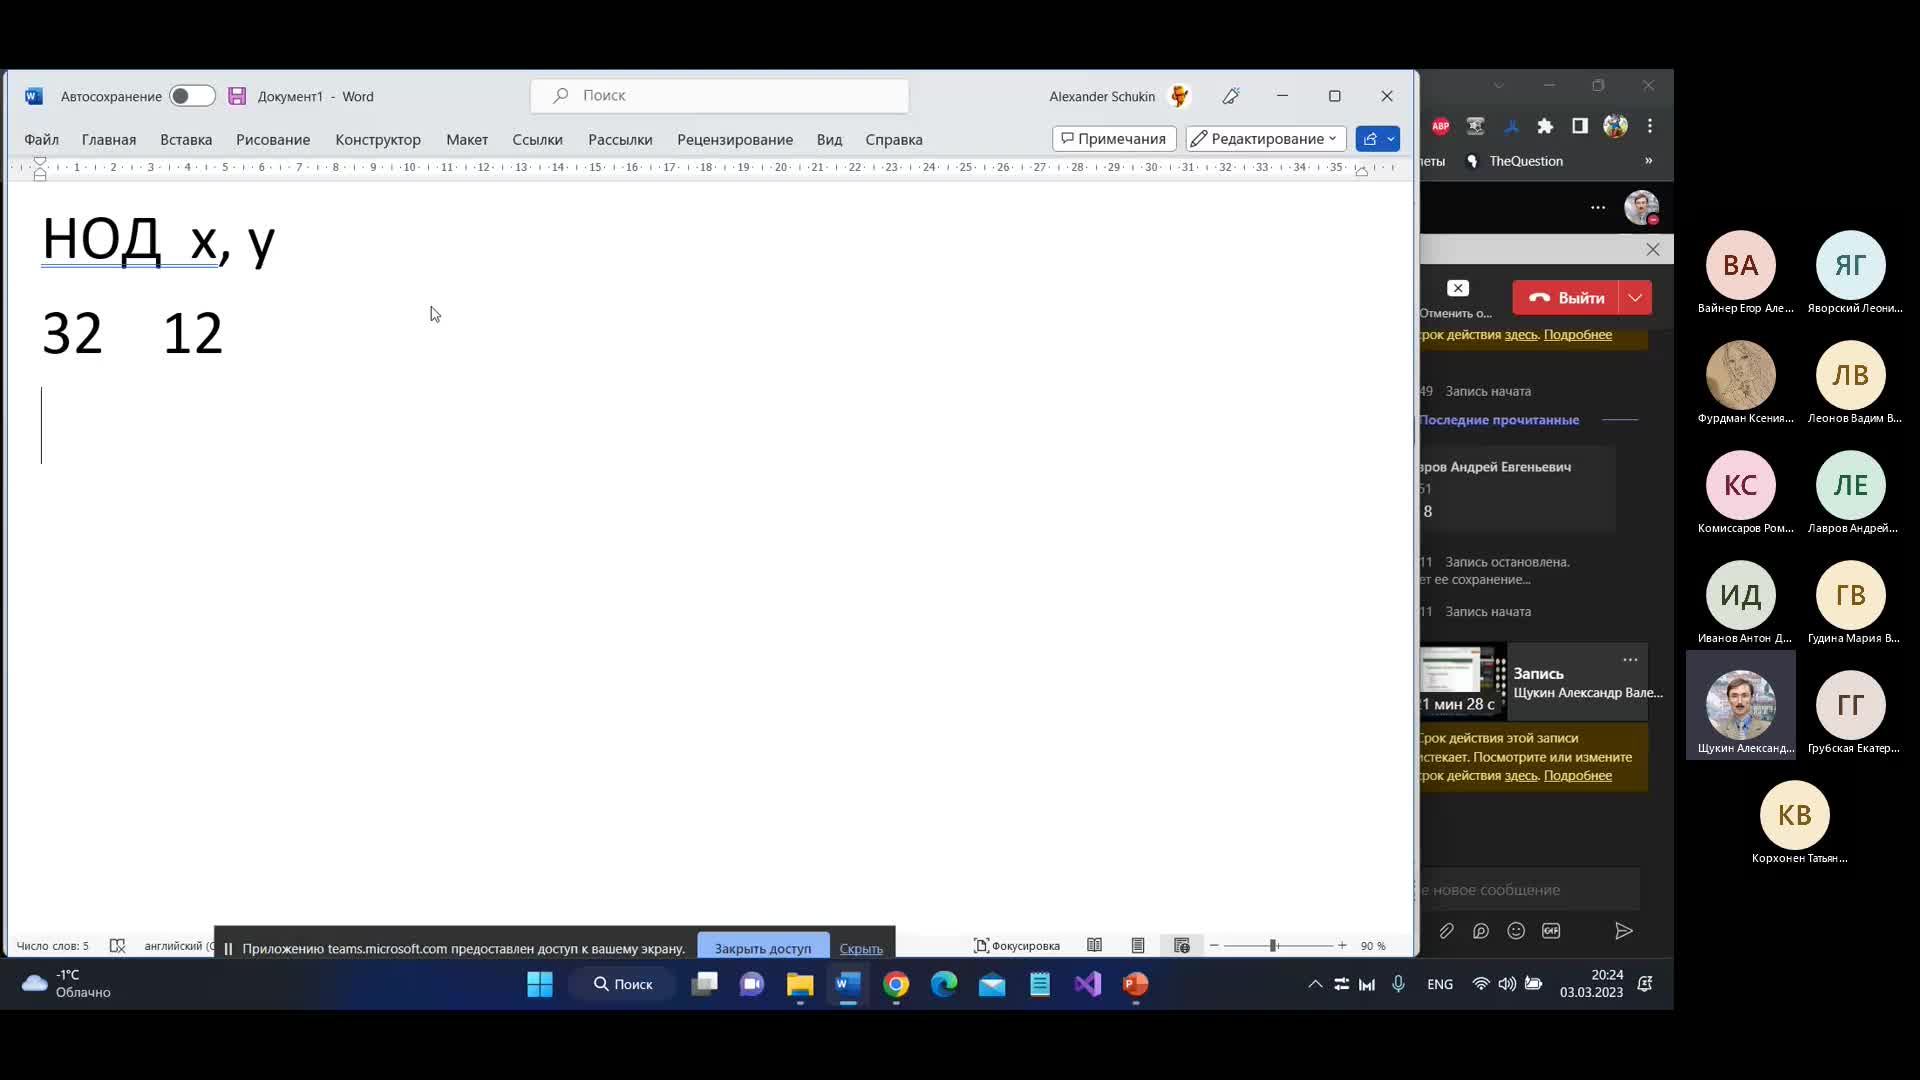Click the английский language indicator
The image size is (1920, 1080).
178,946
